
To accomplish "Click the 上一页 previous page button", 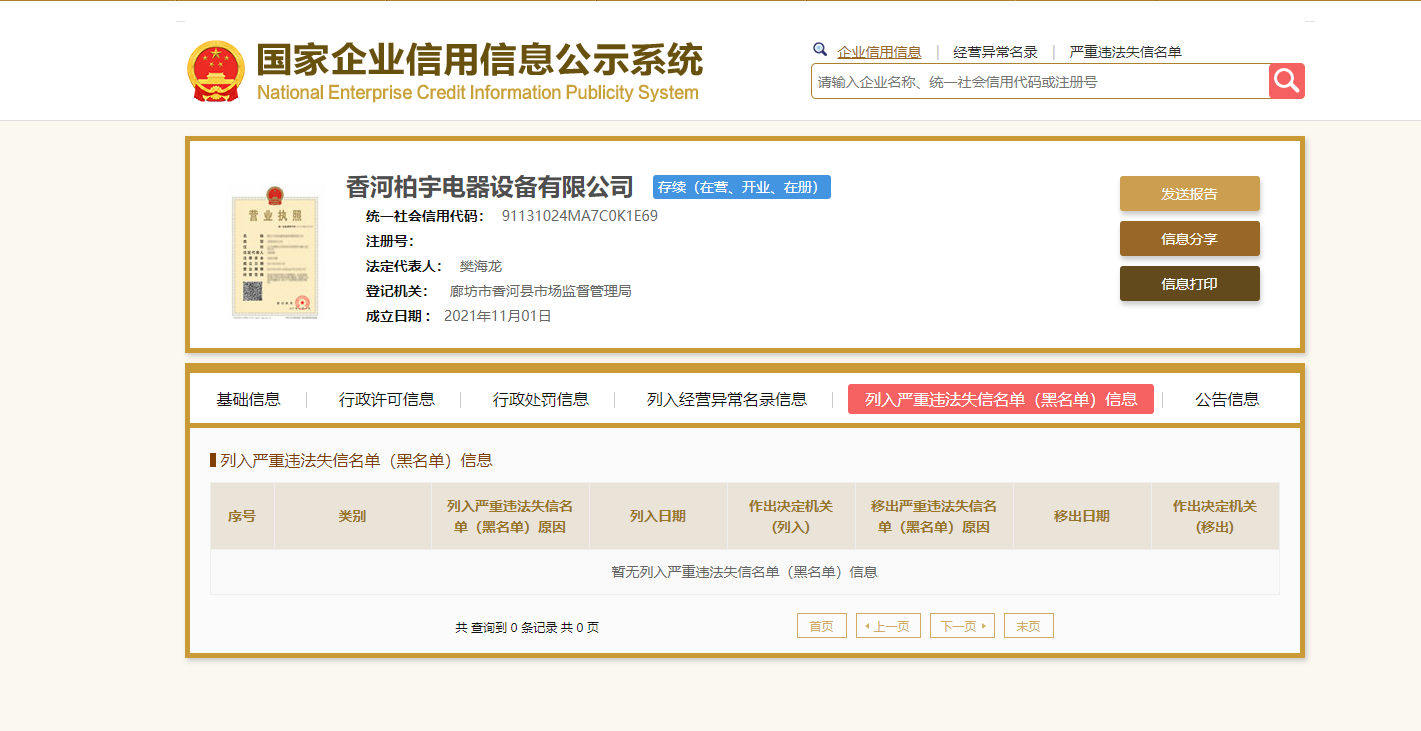I will (x=888, y=626).
